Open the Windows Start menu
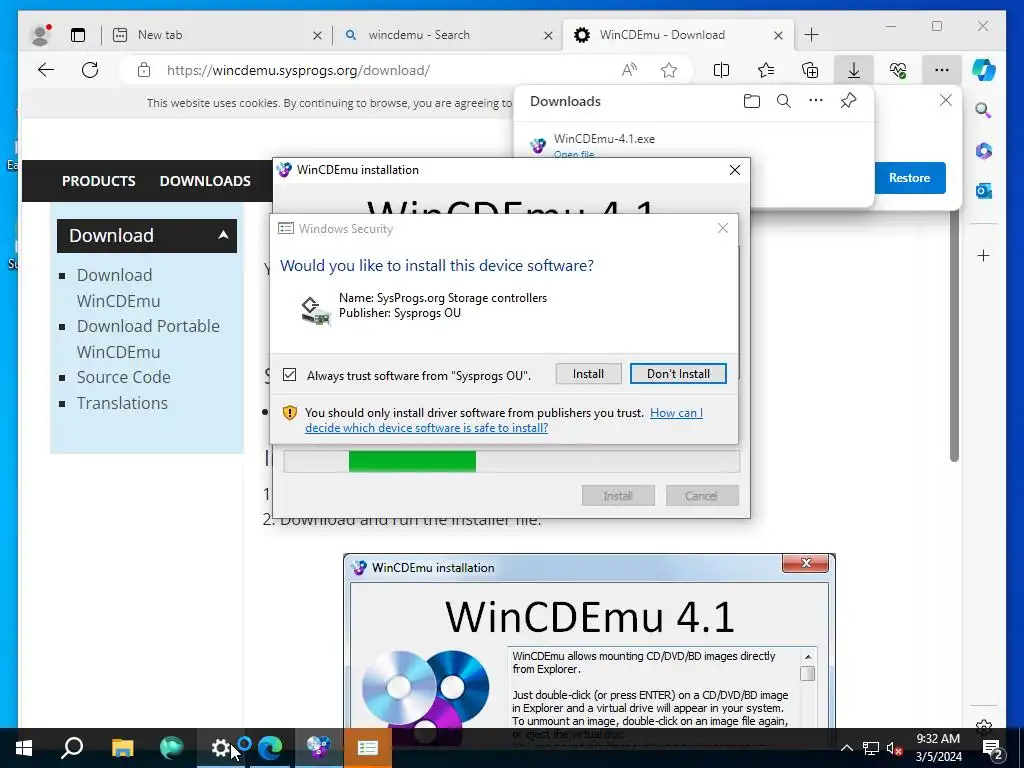This screenshot has width=1024, height=768. [24, 748]
